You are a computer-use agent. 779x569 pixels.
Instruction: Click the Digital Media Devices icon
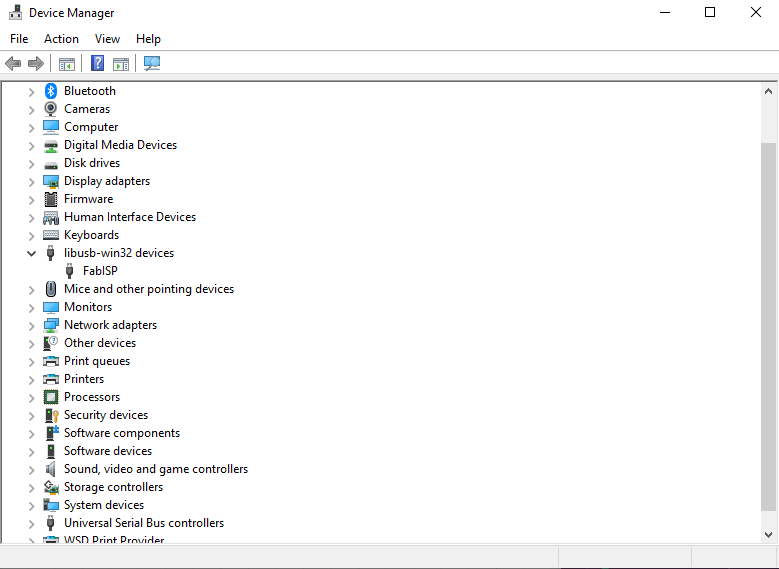[x=51, y=145]
